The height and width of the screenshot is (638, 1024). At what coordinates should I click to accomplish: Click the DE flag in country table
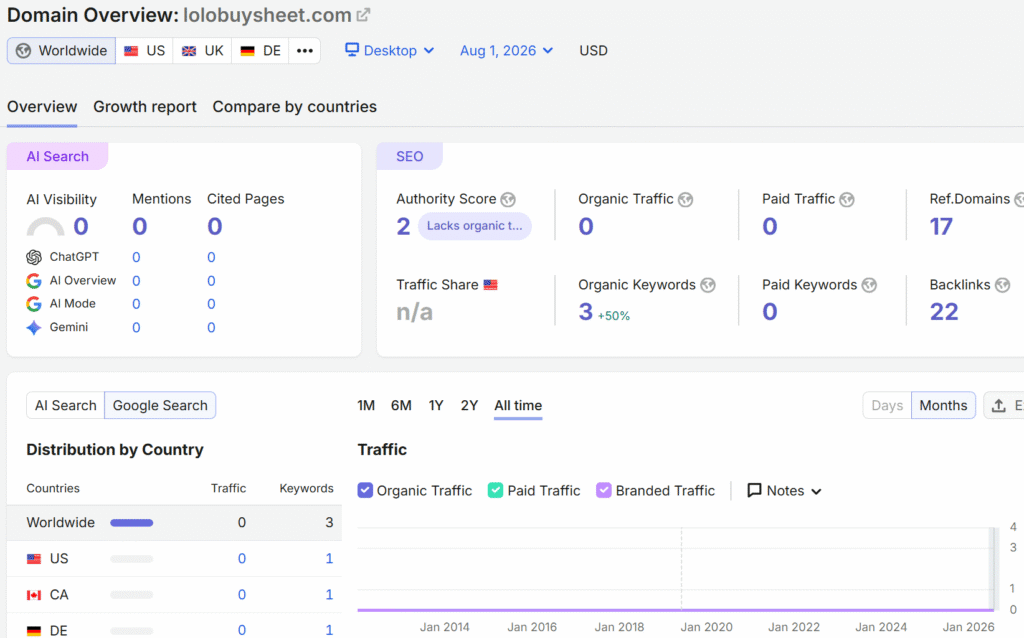[x=34, y=631]
